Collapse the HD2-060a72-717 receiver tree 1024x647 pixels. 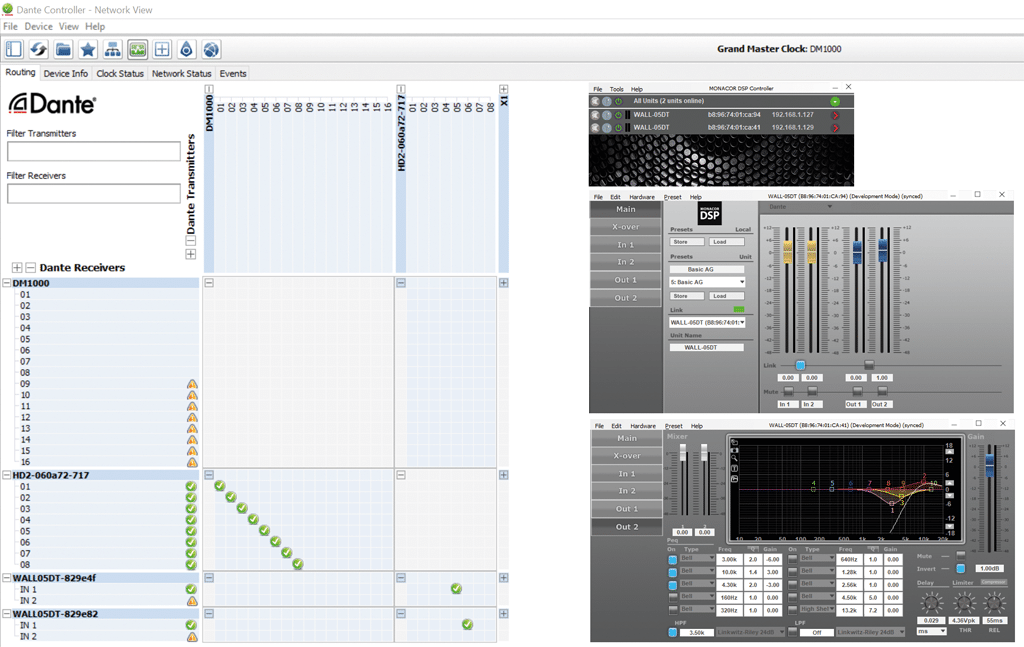(x=7, y=475)
